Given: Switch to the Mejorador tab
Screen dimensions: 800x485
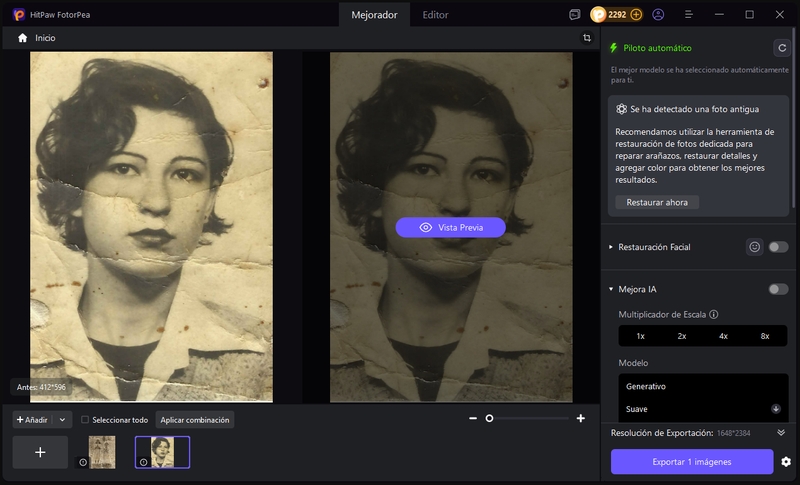Looking at the screenshot, I should coord(374,15).
